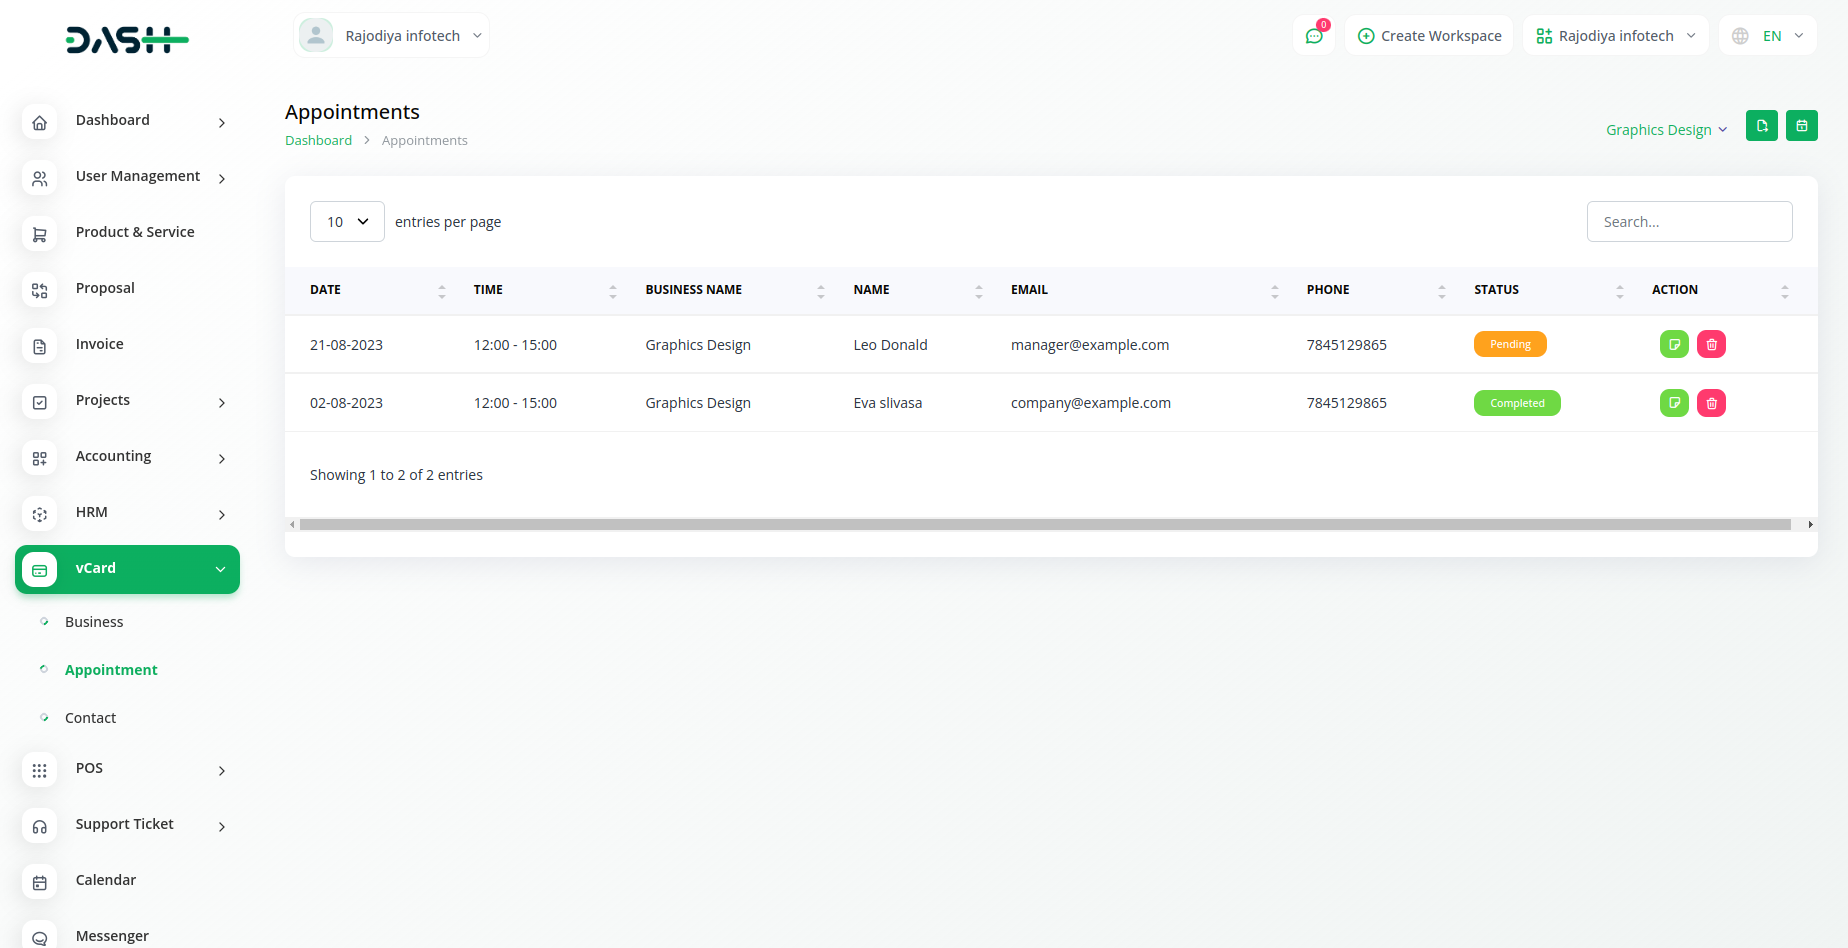The width and height of the screenshot is (1848, 948).
Task: Edit Leo Donald's appointment via green icon
Action: coord(1674,345)
